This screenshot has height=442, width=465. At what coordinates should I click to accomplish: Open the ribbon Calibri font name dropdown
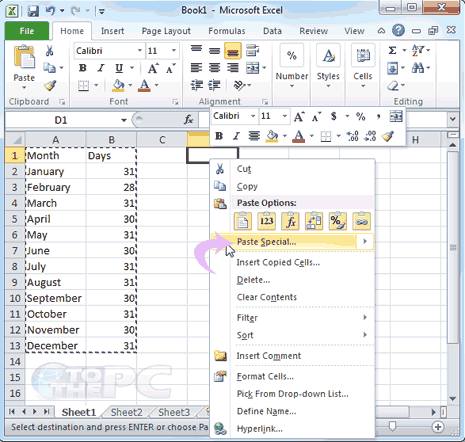[x=140, y=51]
